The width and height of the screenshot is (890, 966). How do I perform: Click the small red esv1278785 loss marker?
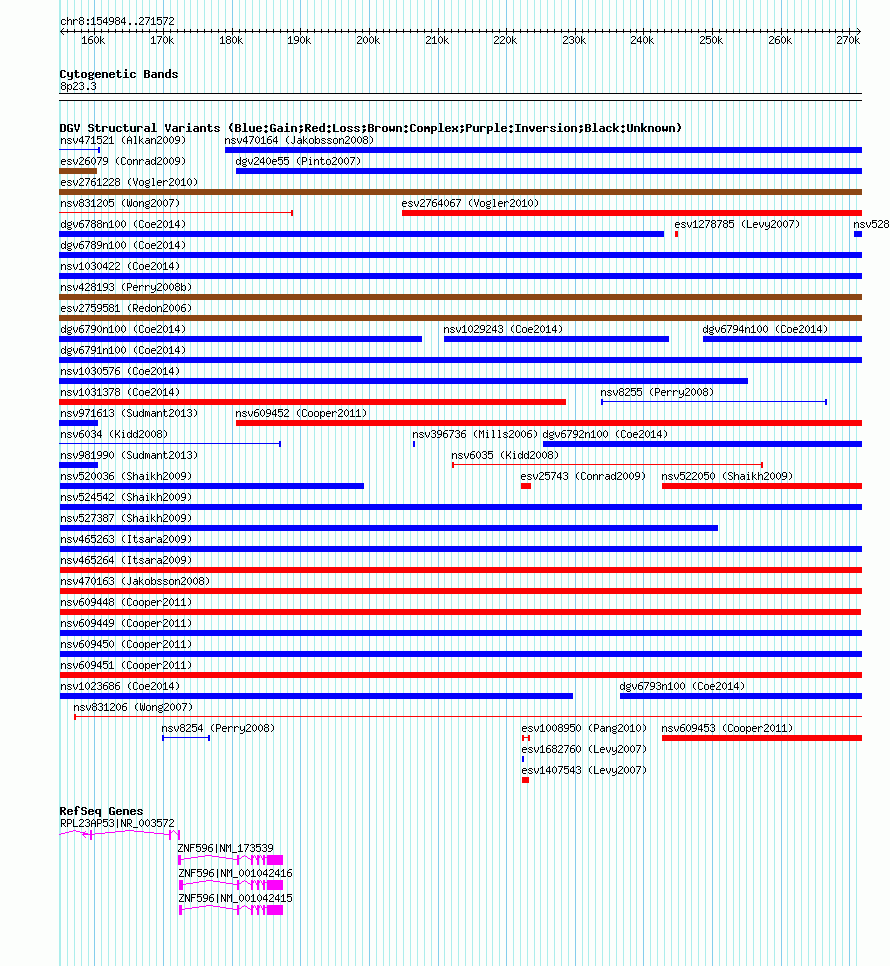click(x=676, y=234)
